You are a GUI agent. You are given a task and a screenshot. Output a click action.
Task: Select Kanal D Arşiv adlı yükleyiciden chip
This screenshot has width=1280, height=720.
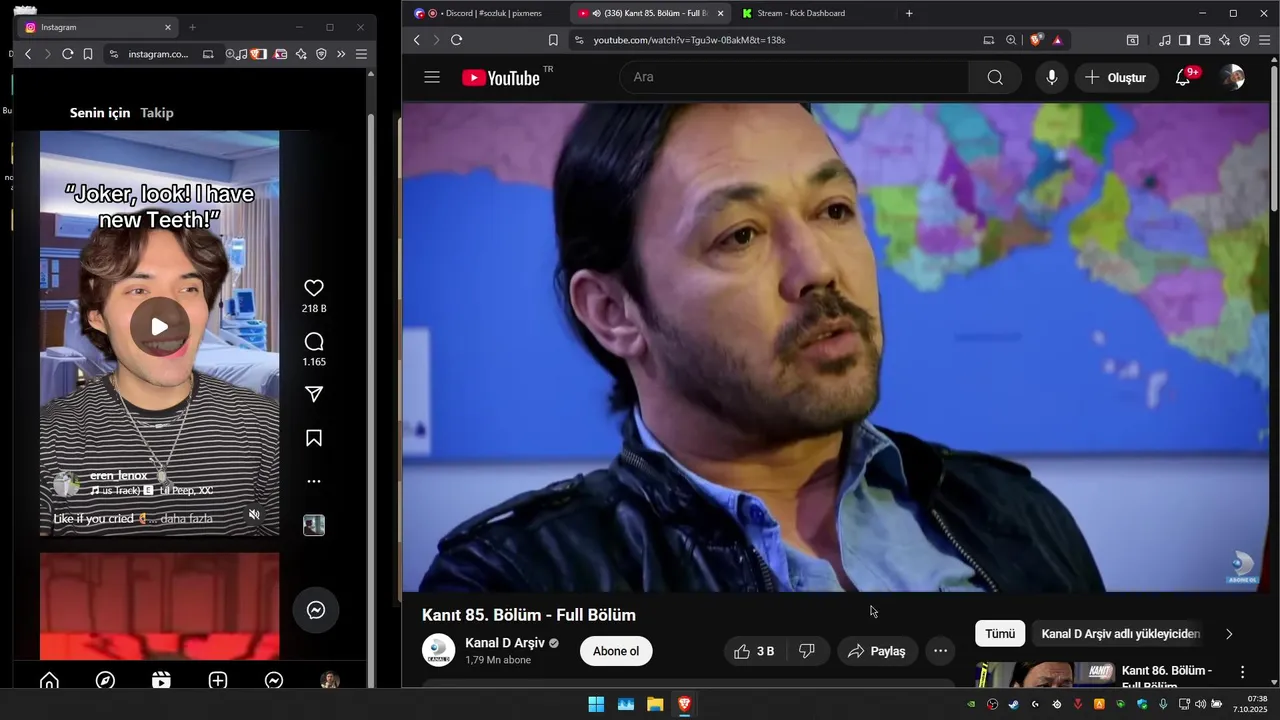[x=1120, y=634]
